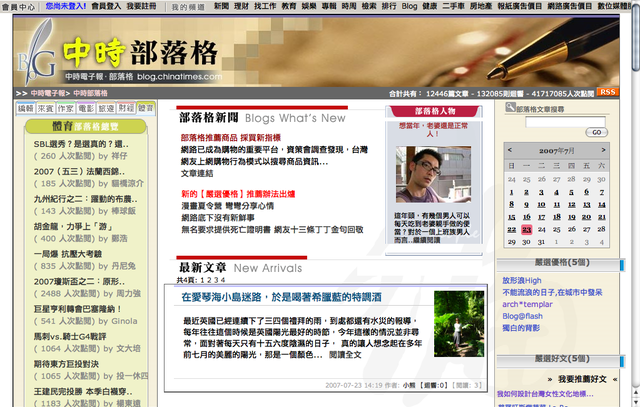The image size is (640, 407).
Task: Expand the 嚴選優格(5個) section header
Action: click(x=561, y=264)
